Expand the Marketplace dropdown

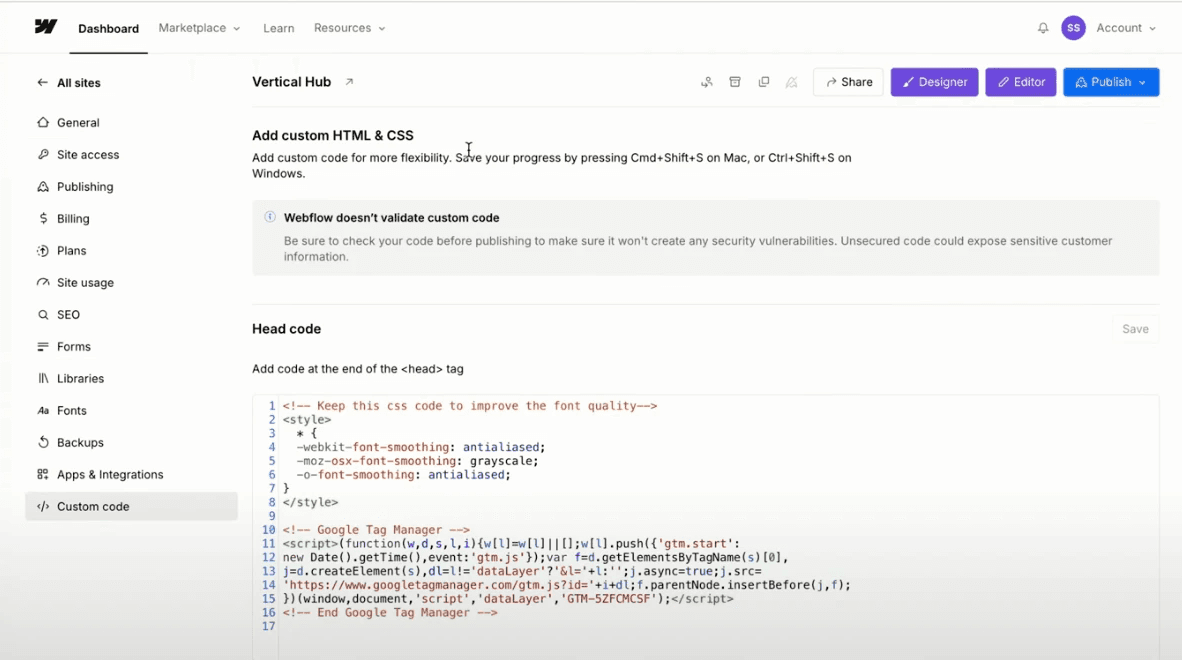(x=199, y=28)
